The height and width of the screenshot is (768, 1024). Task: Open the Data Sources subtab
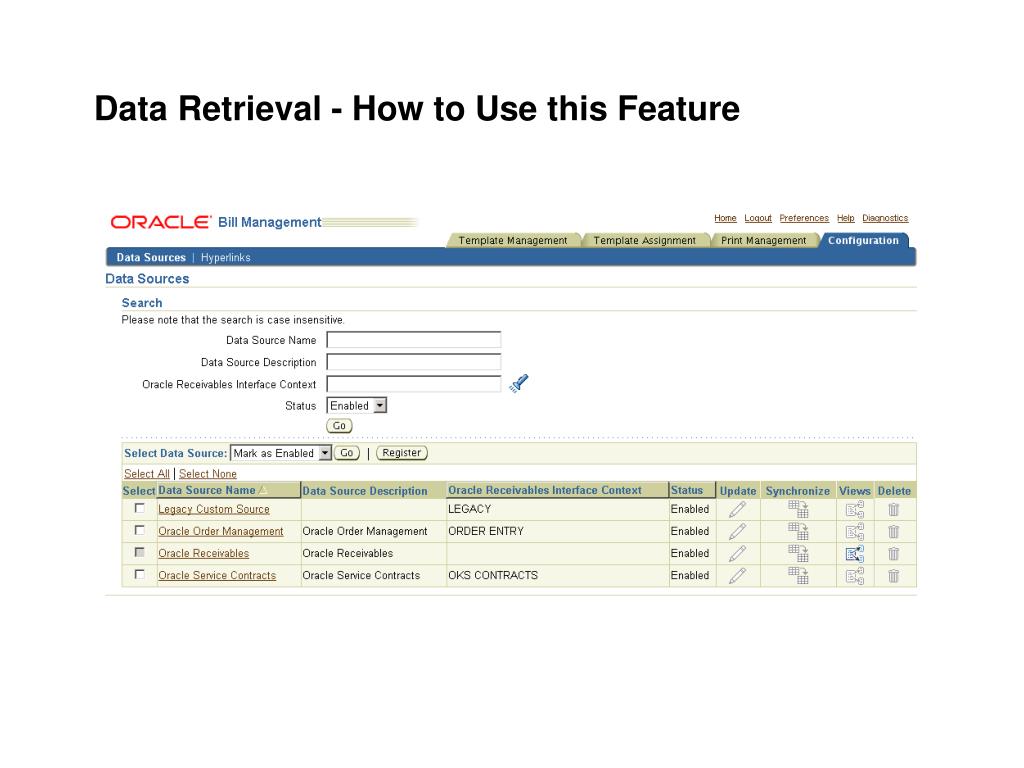coord(151,257)
